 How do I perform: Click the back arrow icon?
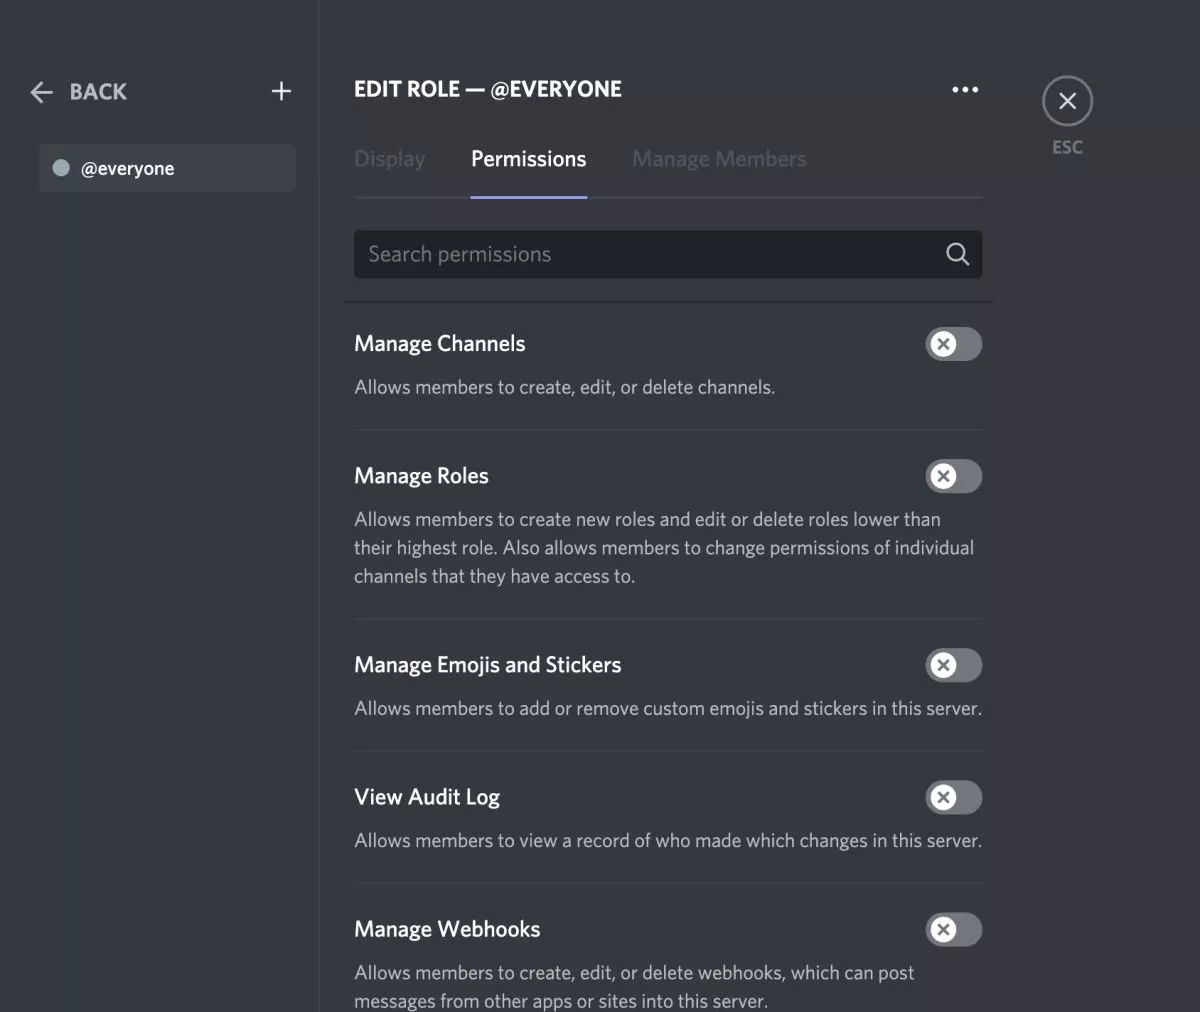pos(41,92)
